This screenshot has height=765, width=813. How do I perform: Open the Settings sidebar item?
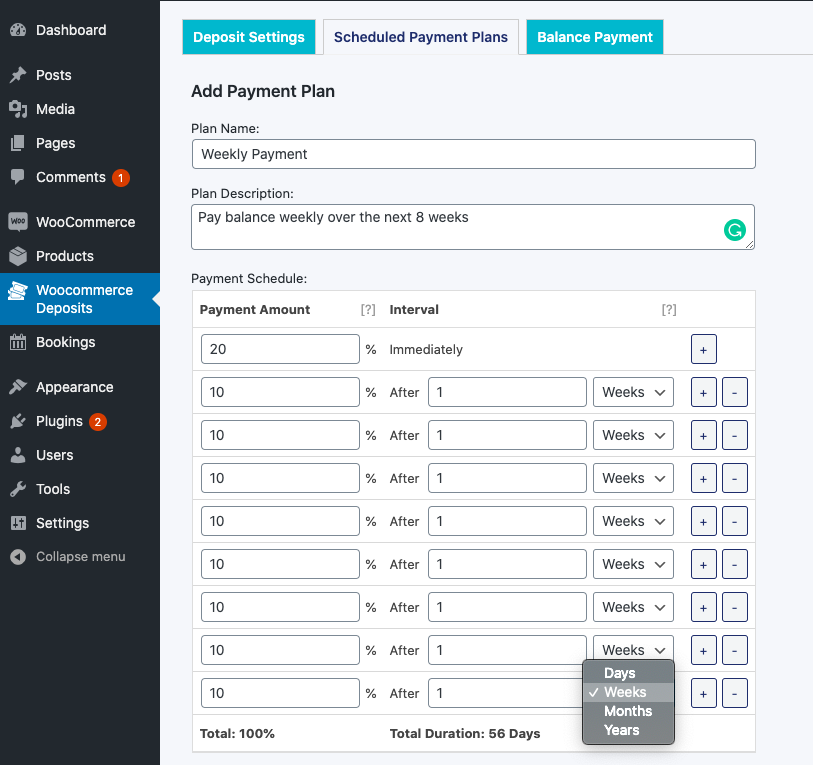pyautogui.click(x=80, y=523)
